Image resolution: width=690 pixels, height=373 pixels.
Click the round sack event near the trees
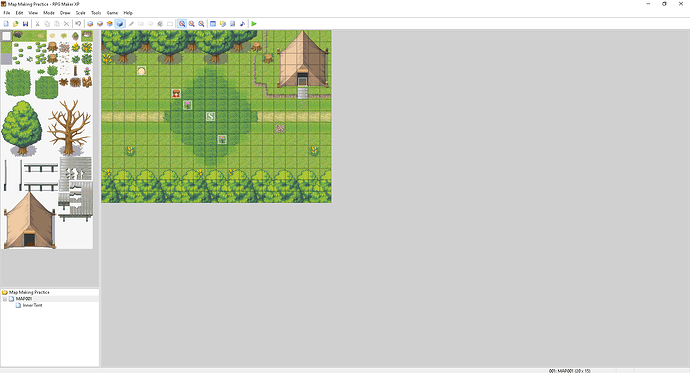coord(142,70)
